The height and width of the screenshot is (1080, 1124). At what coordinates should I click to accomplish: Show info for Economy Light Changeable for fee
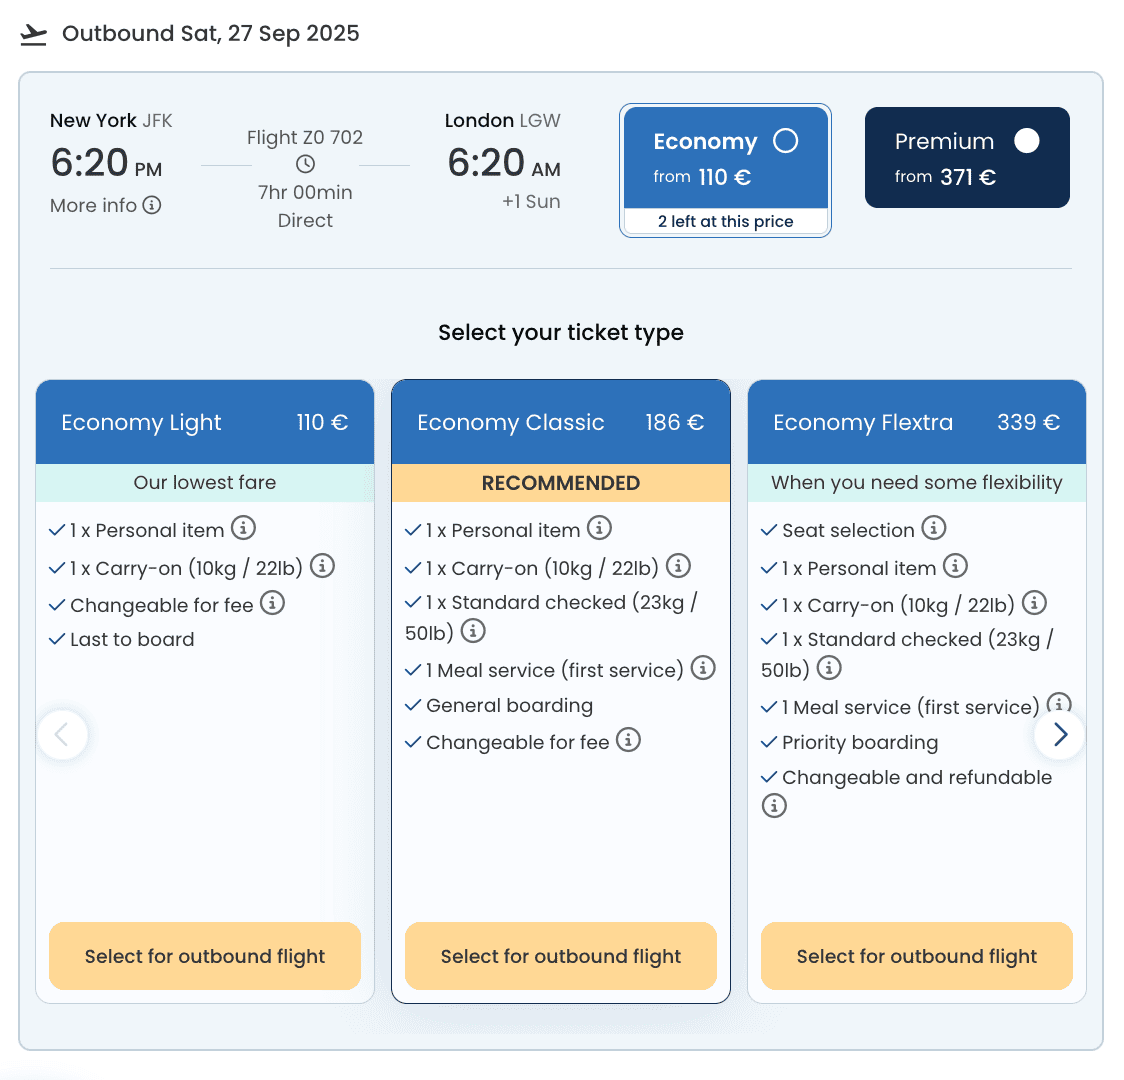click(x=272, y=603)
